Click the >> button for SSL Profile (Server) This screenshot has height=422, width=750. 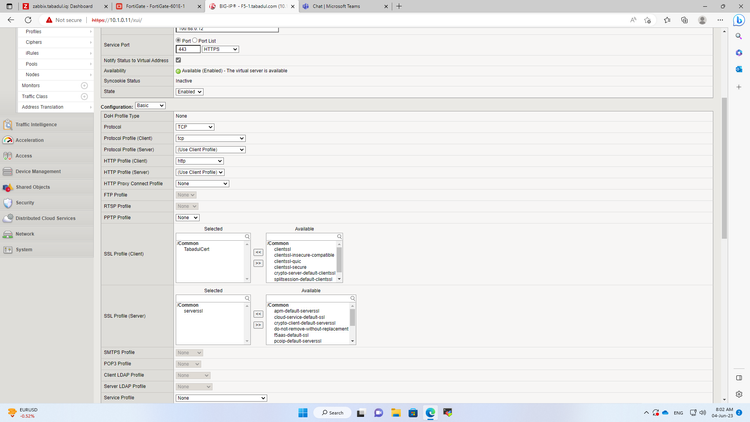tap(258, 325)
